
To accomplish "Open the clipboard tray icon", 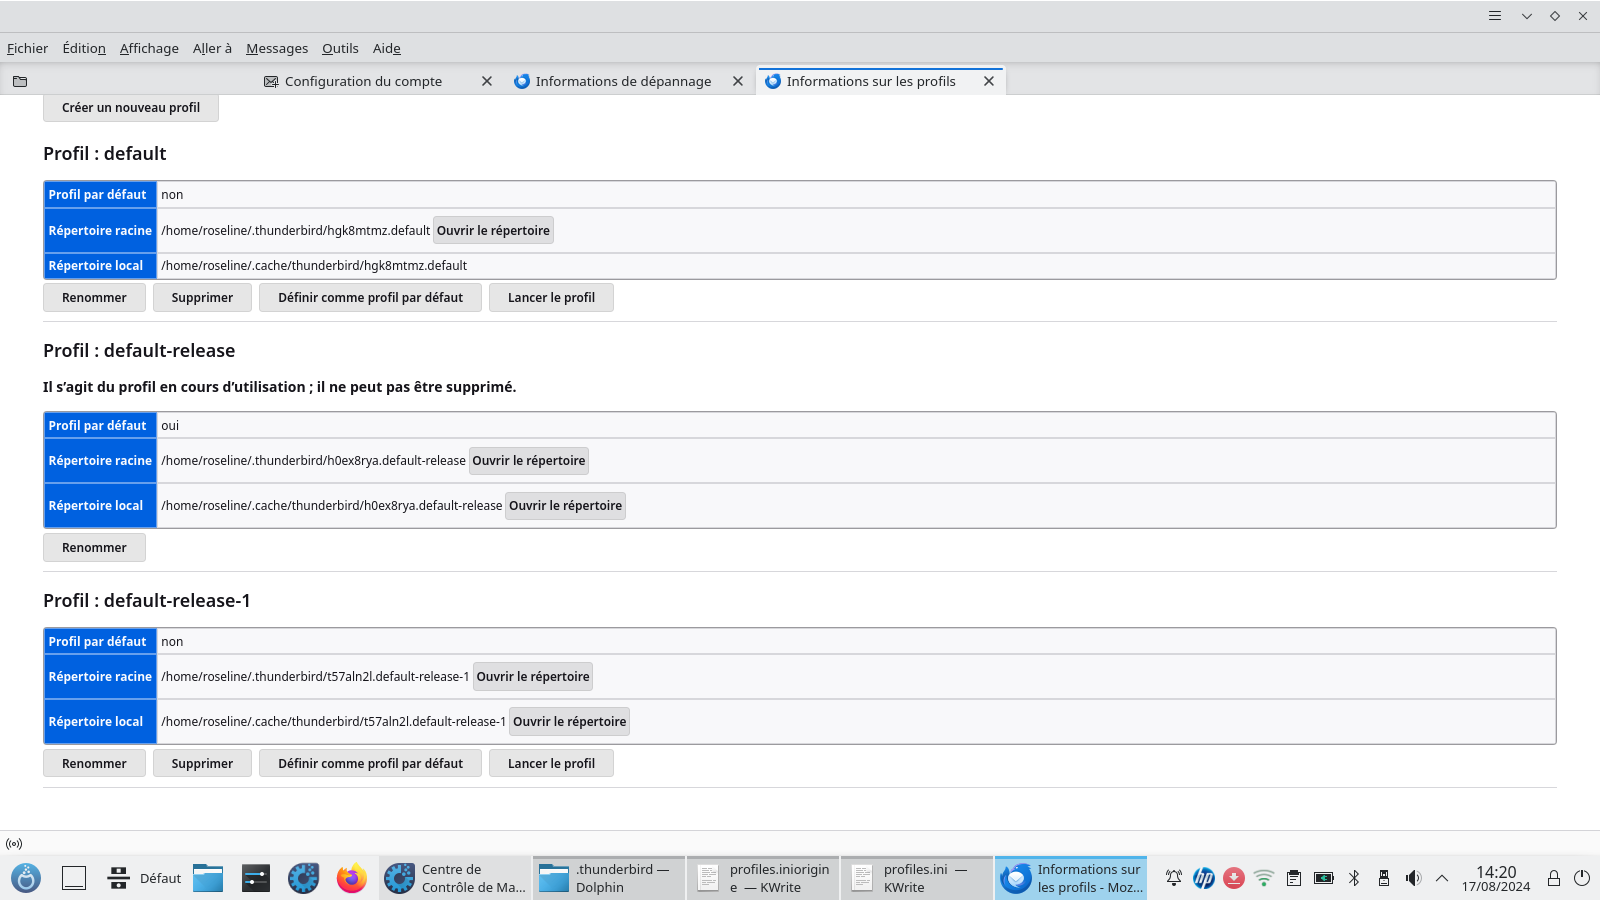I will click(1294, 878).
